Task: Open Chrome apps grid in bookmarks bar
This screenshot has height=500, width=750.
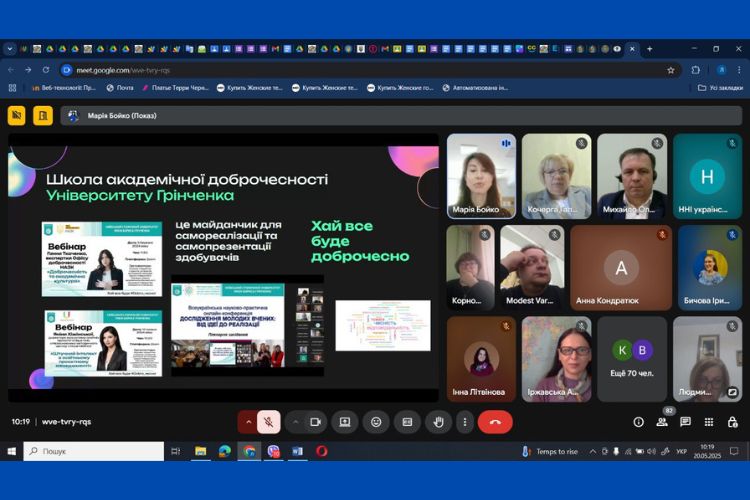Action: [x=12, y=88]
